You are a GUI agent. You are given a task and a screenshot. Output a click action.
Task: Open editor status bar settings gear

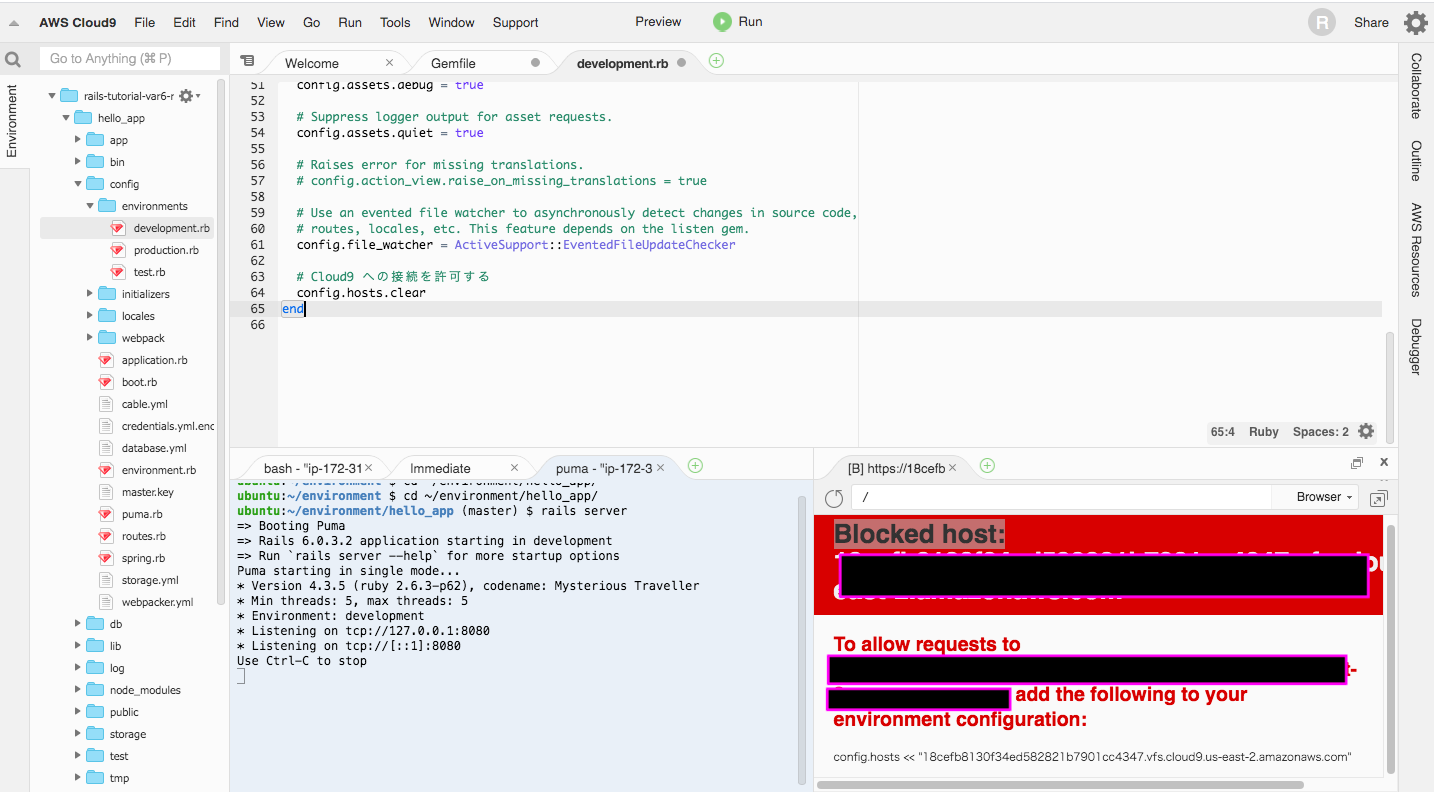[x=1366, y=432]
